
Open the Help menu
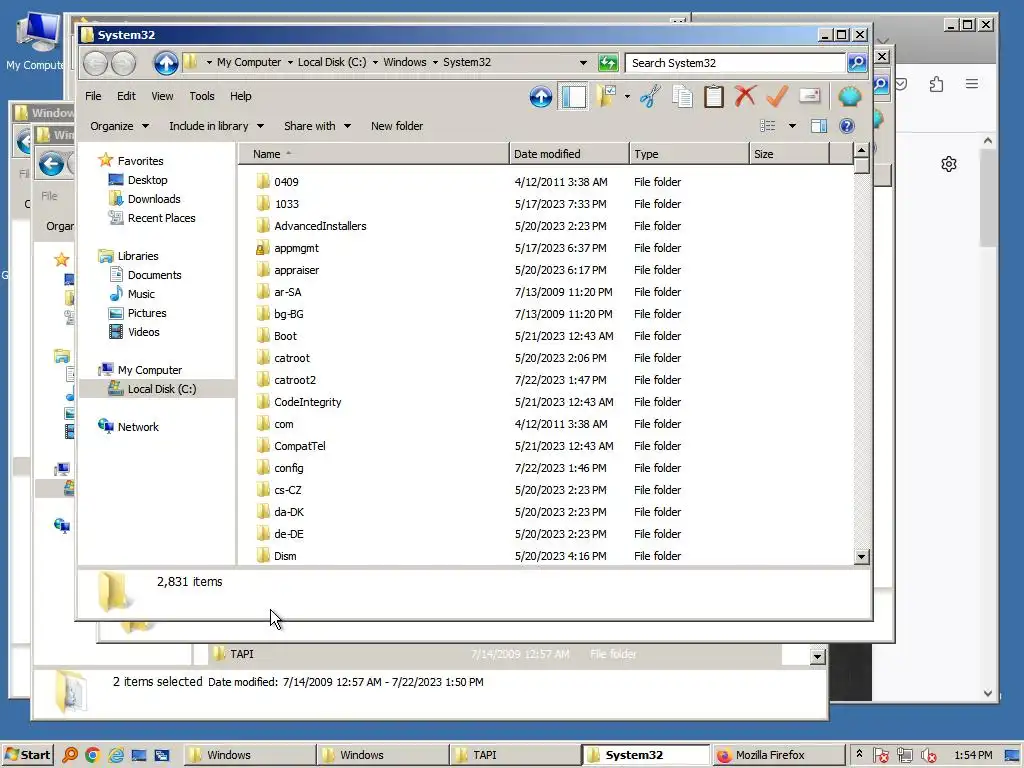(240, 96)
